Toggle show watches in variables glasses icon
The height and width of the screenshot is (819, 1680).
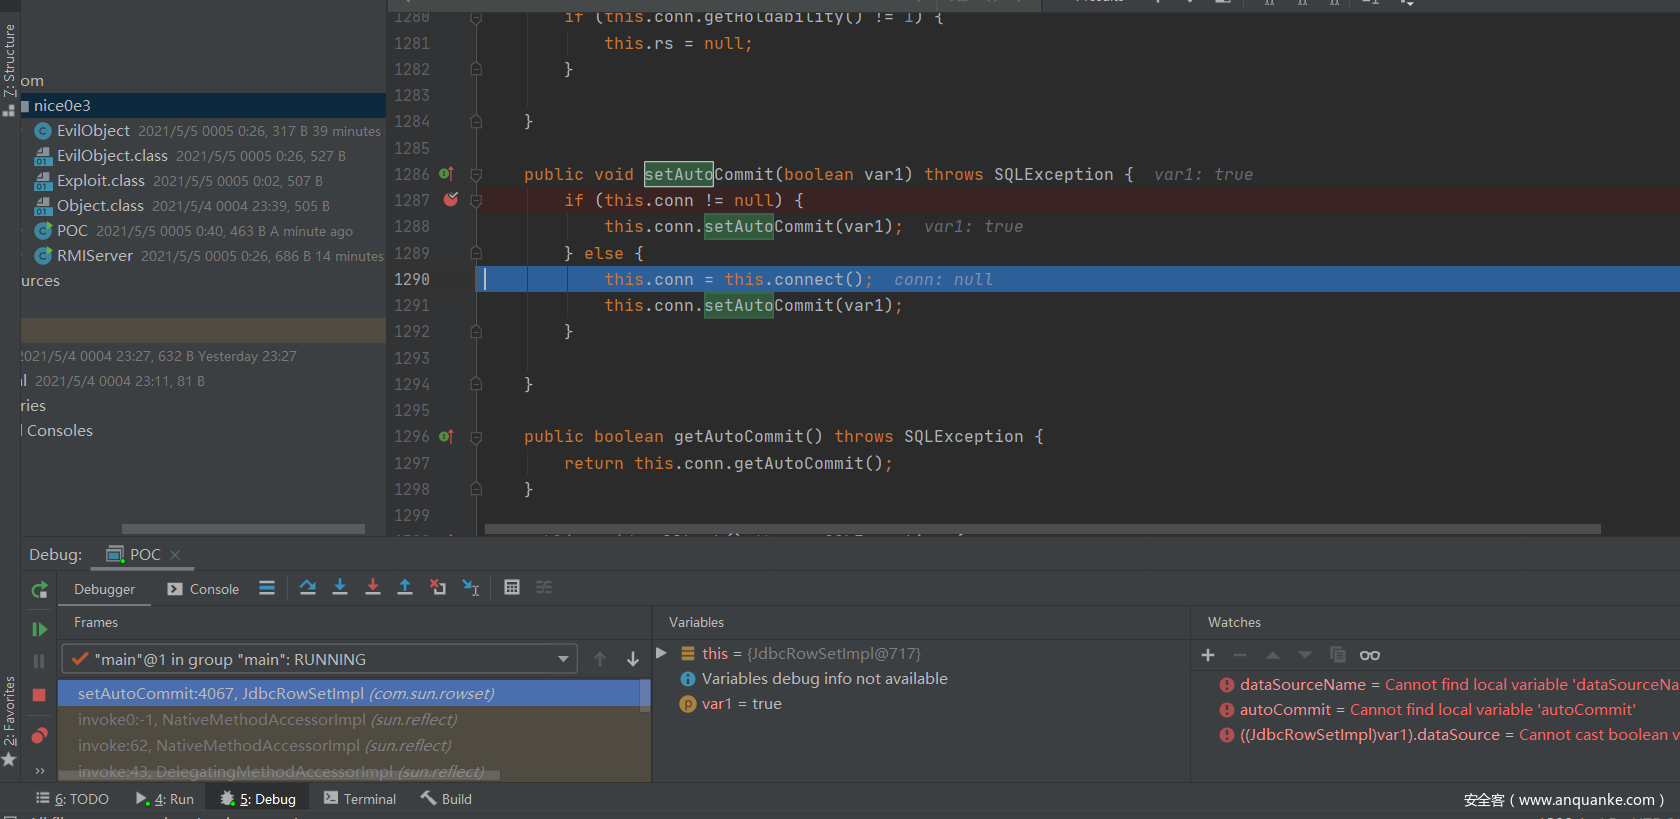pyautogui.click(x=1370, y=655)
